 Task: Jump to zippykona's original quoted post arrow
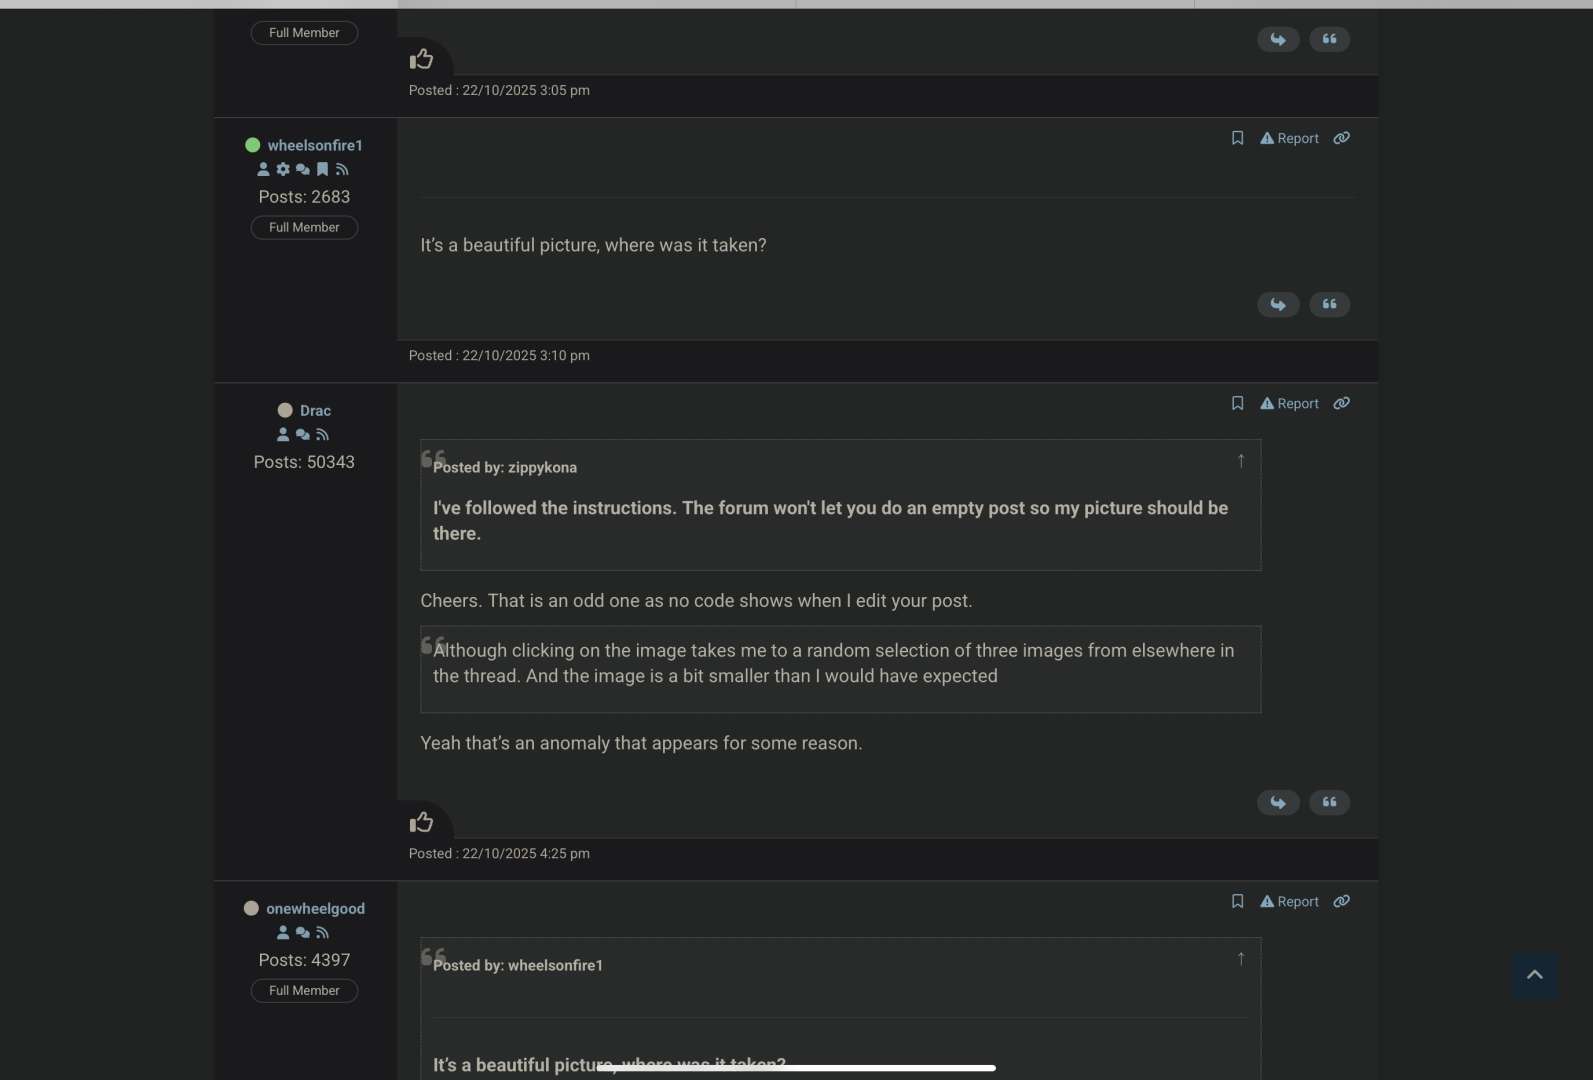pos(1241,461)
